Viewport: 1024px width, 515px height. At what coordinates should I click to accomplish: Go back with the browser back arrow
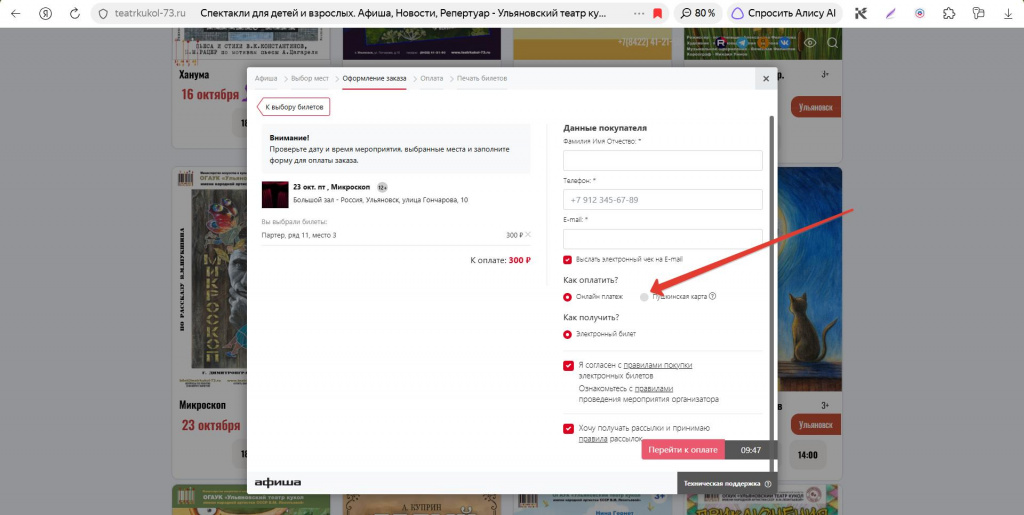coord(16,13)
